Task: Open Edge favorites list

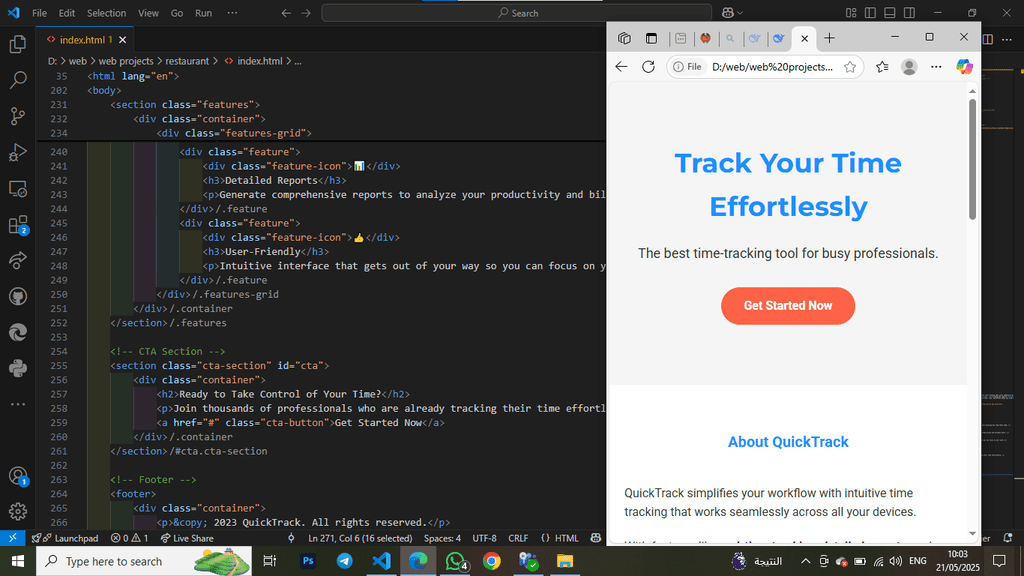Action: [882, 67]
